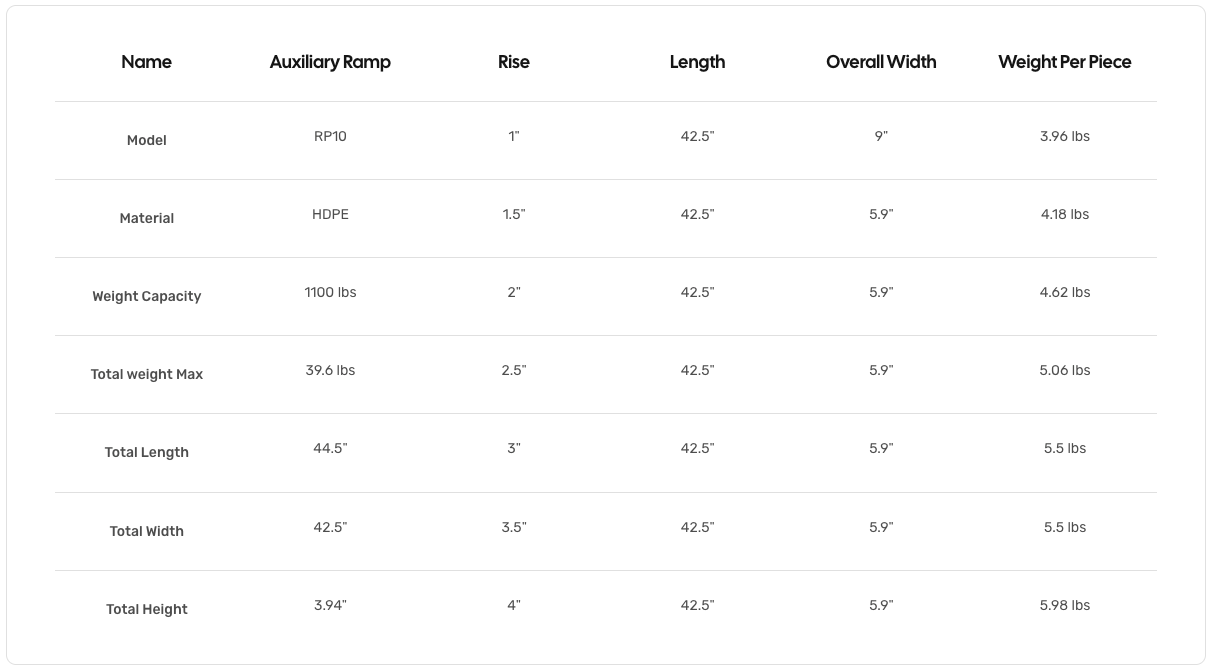
Task: Click the Weight Per Piece header
Action: pyautogui.click(x=1064, y=62)
